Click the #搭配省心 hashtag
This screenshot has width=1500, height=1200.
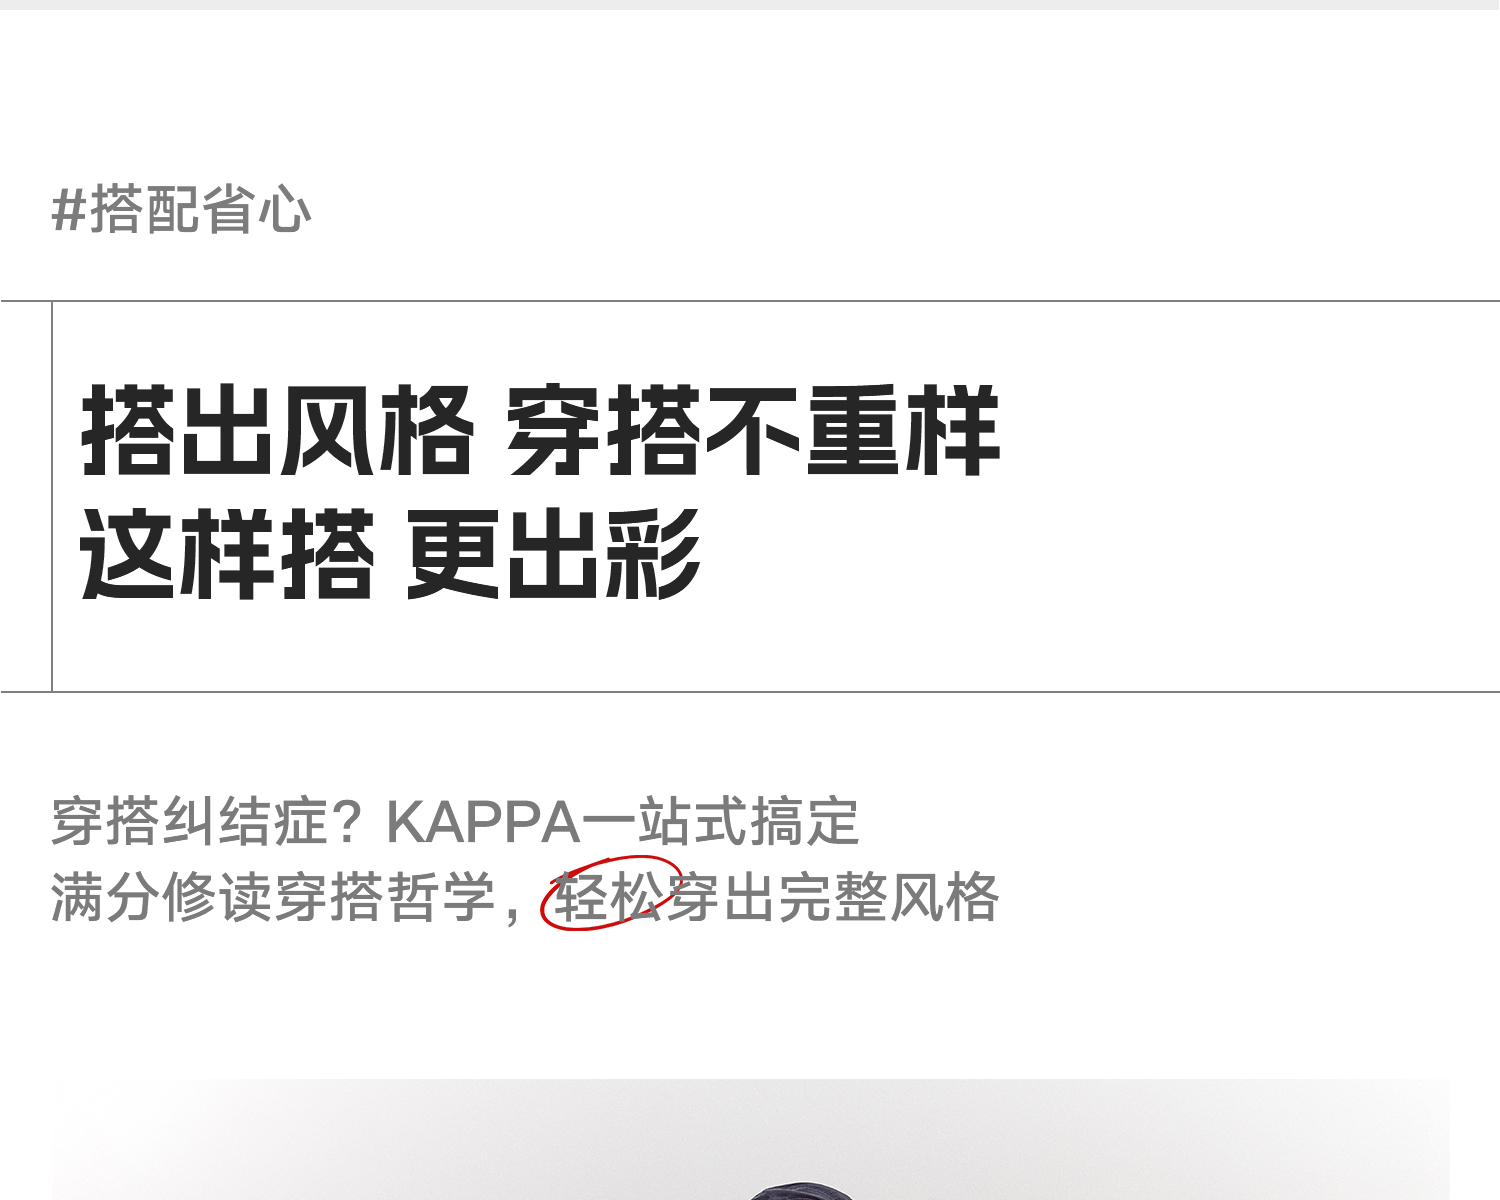(181, 210)
